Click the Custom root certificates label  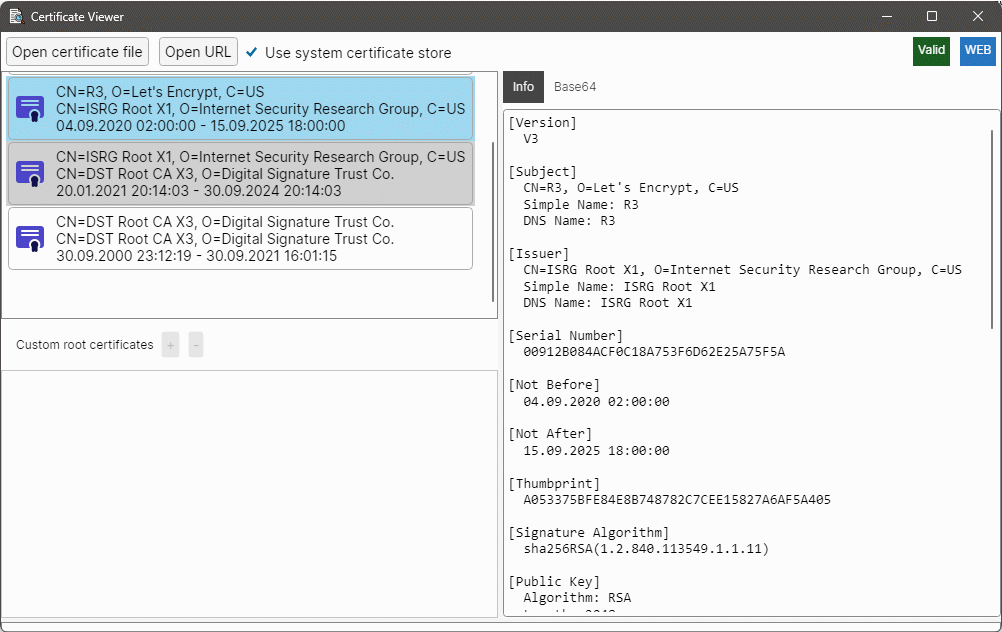(85, 345)
